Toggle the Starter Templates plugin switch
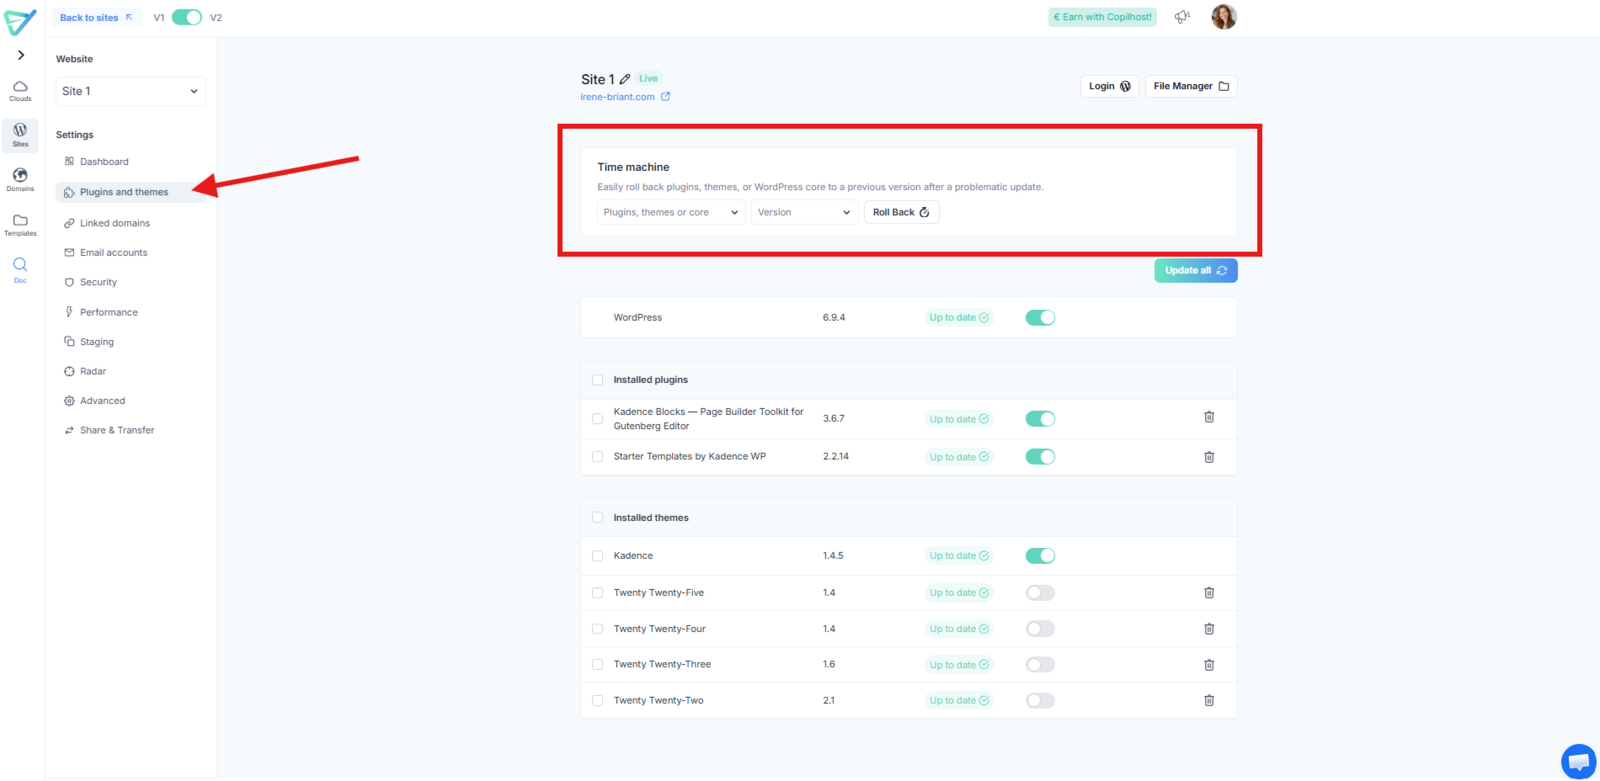 [1040, 457]
